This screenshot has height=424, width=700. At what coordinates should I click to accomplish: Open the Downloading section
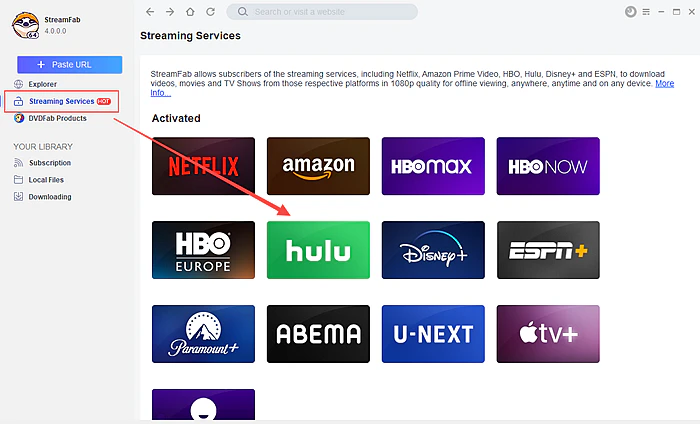click(50, 197)
